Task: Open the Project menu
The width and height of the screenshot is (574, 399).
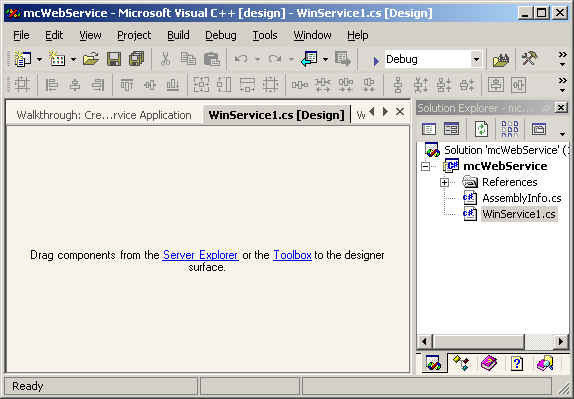Action: point(134,35)
